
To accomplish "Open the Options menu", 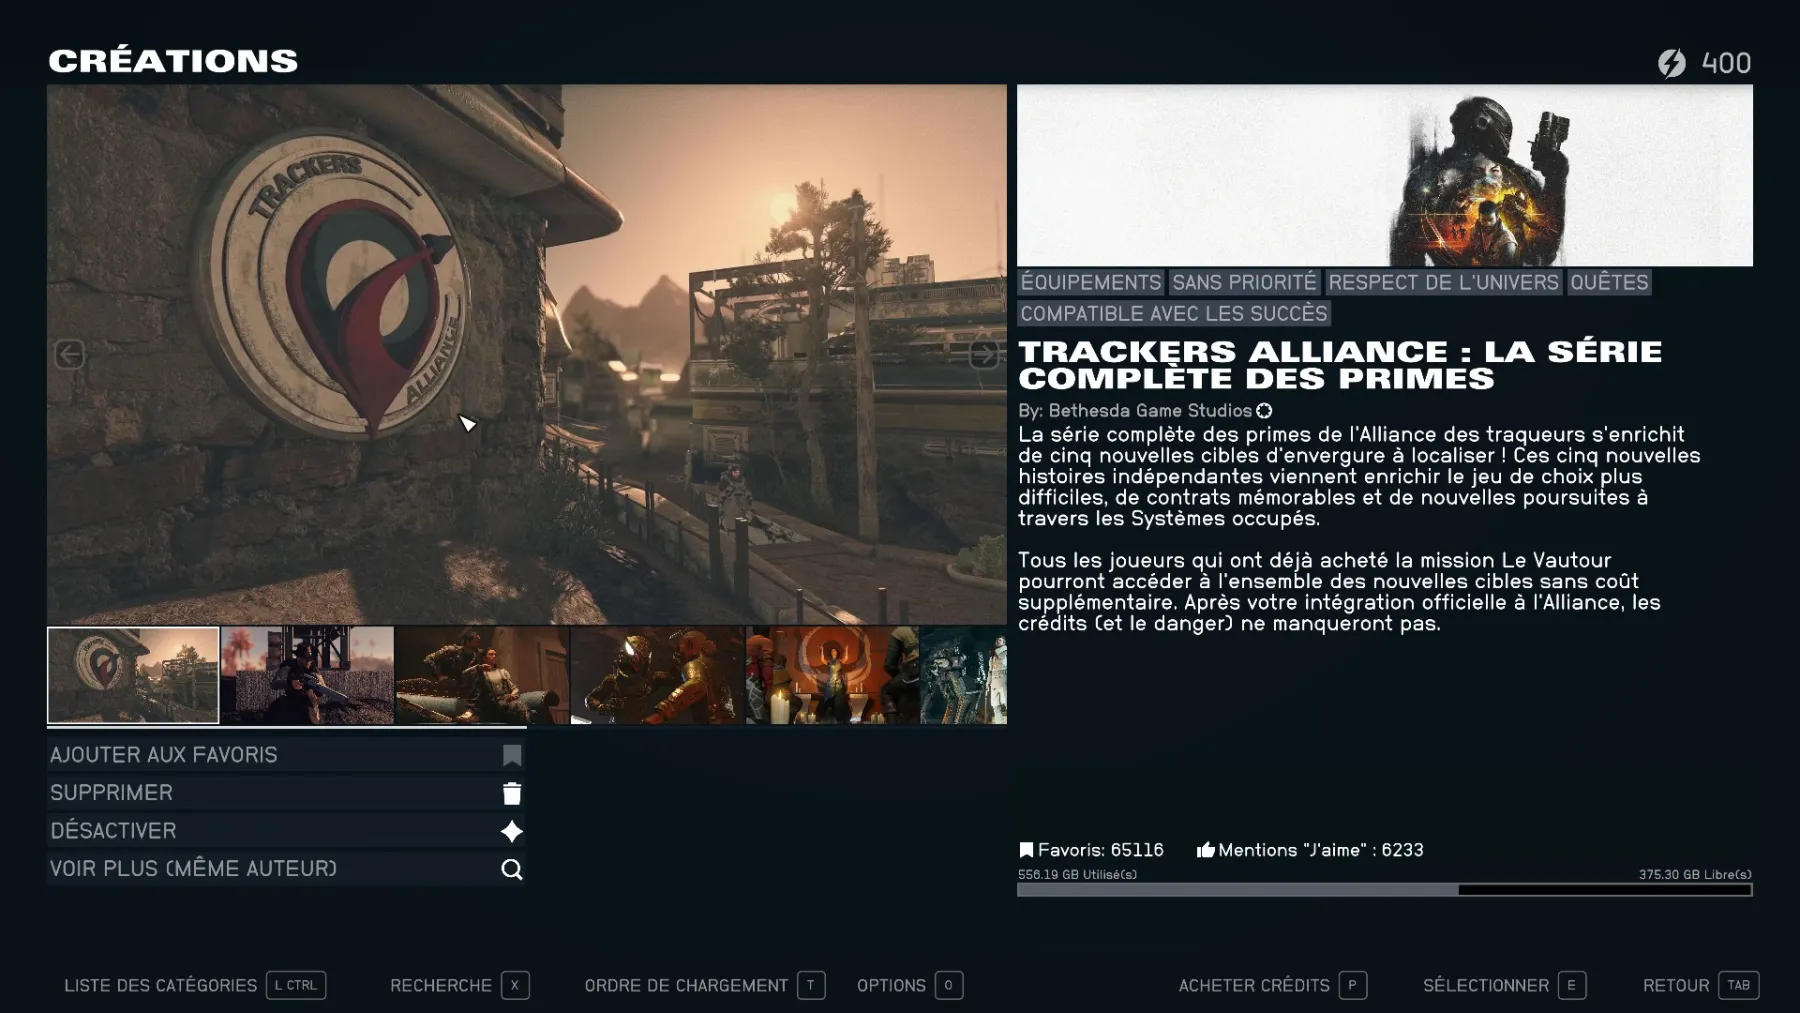I will click(x=891, y=985).
